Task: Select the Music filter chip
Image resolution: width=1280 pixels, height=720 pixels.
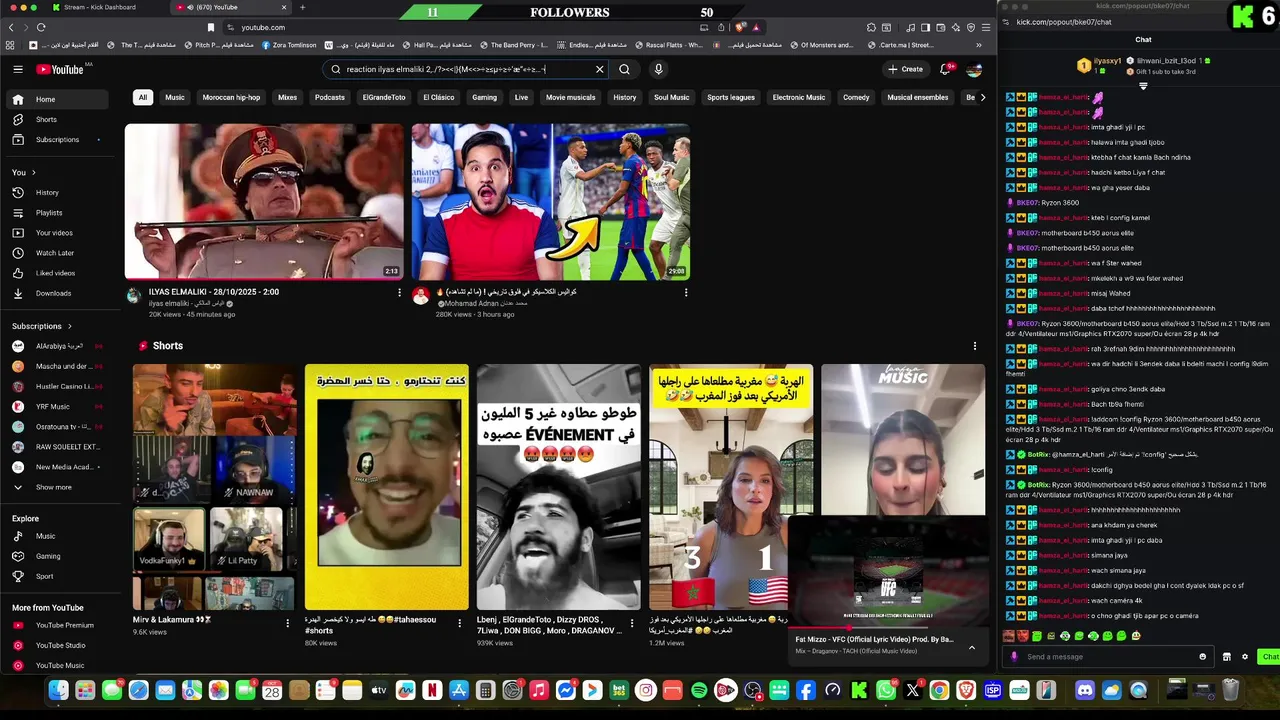Action: tap(175, 97)
